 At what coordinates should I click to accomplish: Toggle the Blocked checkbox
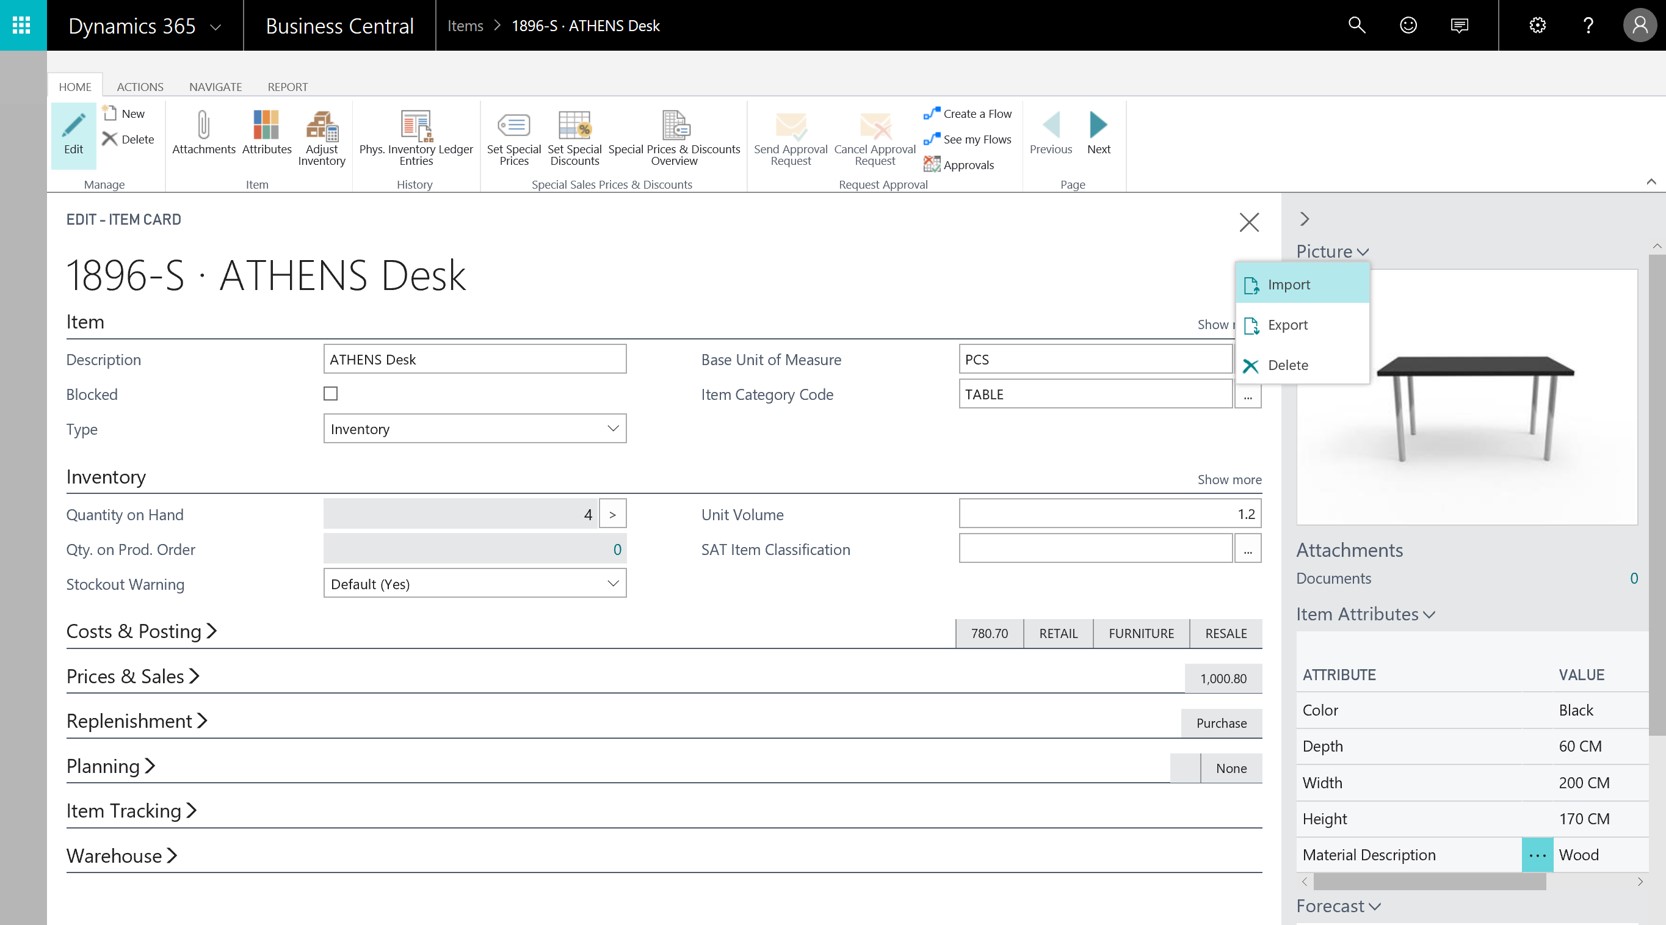(x=331, y=394)
